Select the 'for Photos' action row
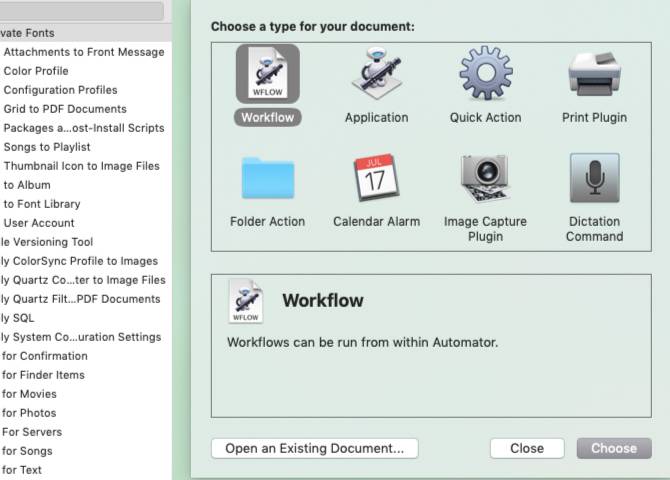The width and height of the screenshot is (670, 480). tap(85, 413)
